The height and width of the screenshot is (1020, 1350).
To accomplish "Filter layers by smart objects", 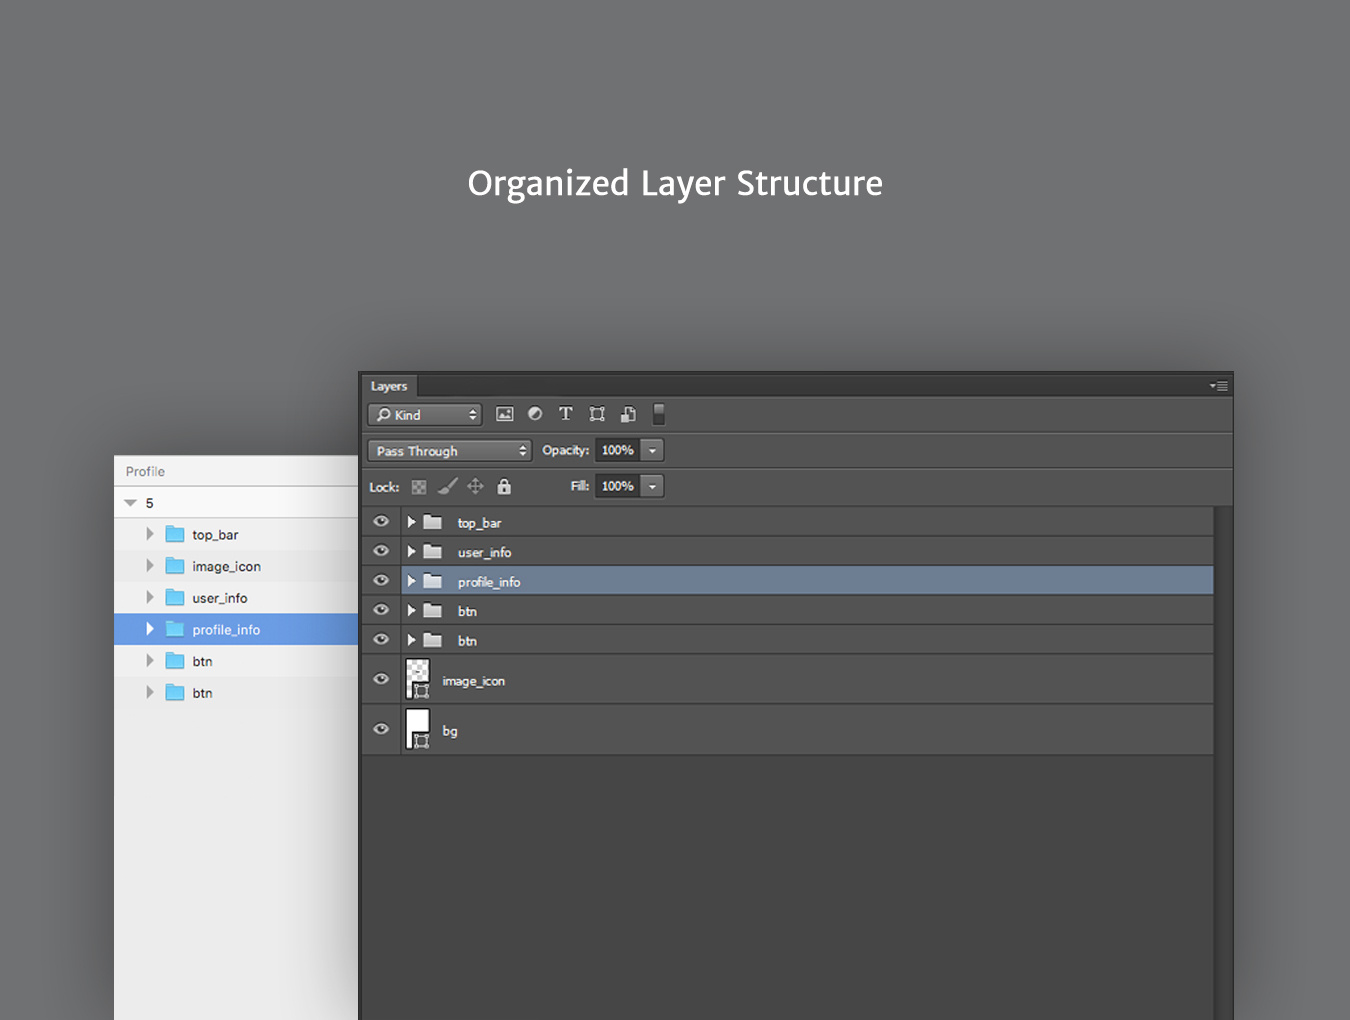I will [628, 414].
